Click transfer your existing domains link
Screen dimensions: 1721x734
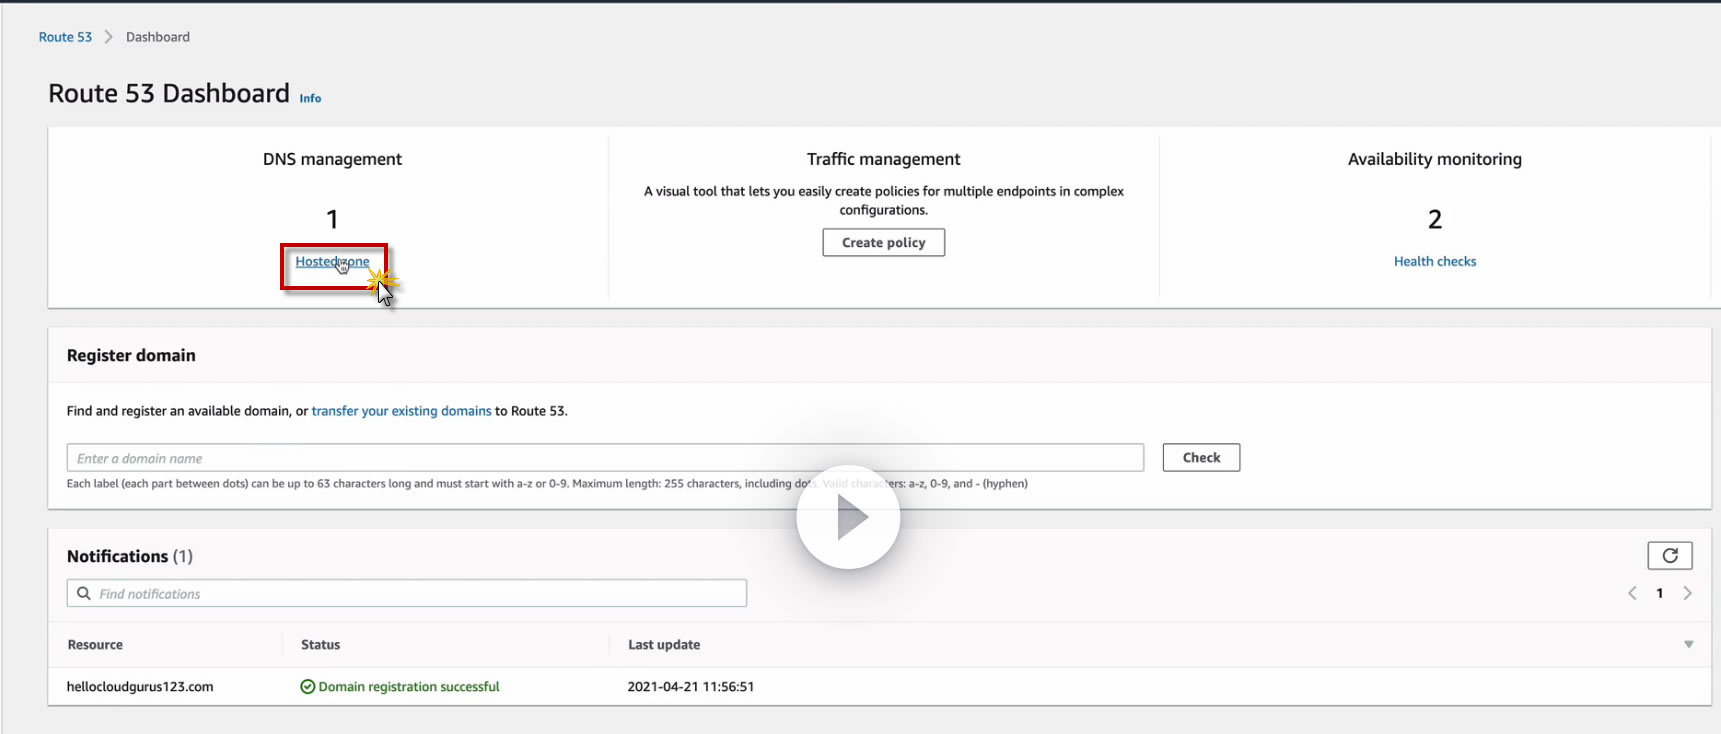point(401,411)
